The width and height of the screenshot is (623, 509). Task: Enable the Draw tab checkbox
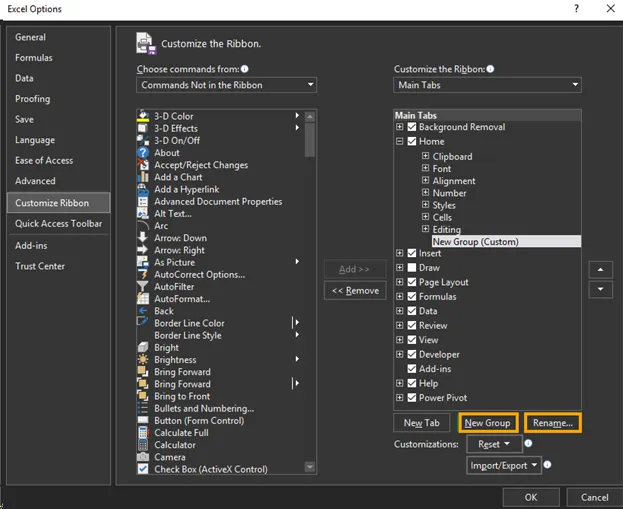click(x=412, y=267)
